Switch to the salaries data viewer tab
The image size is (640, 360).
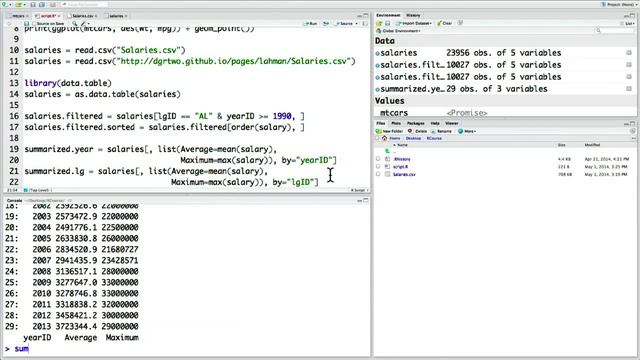pyautogui.click(x=116, y=16)
